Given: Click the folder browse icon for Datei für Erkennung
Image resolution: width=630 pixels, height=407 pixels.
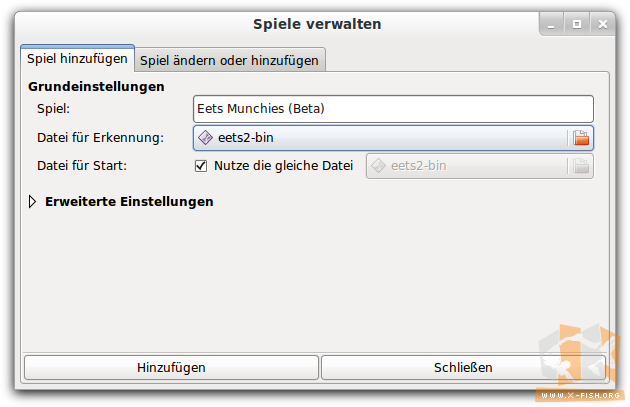Looking at the screenshot, I should (x=581, y=138).
